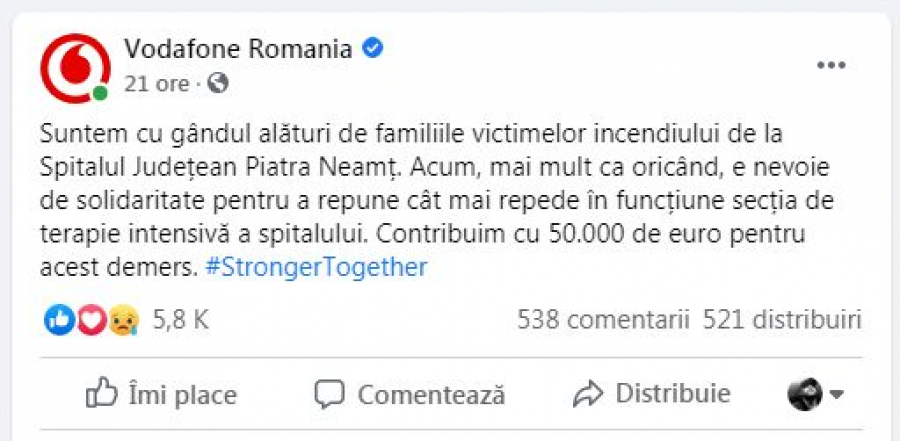Click the blue Like reaction icon
Image resolution: width=900 pixels, height=441 pixels.
click(59, 320)
